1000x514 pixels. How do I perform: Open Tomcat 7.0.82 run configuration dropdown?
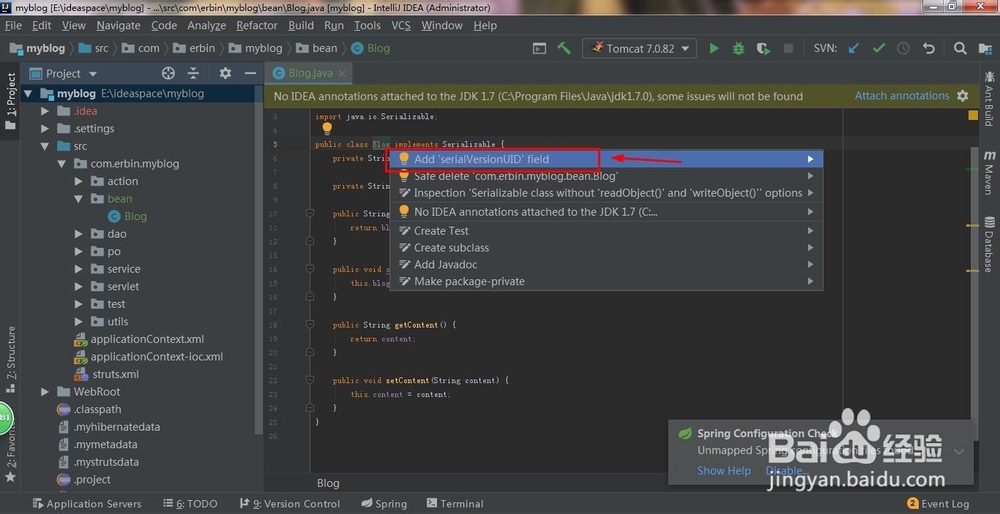click(639, 48)
